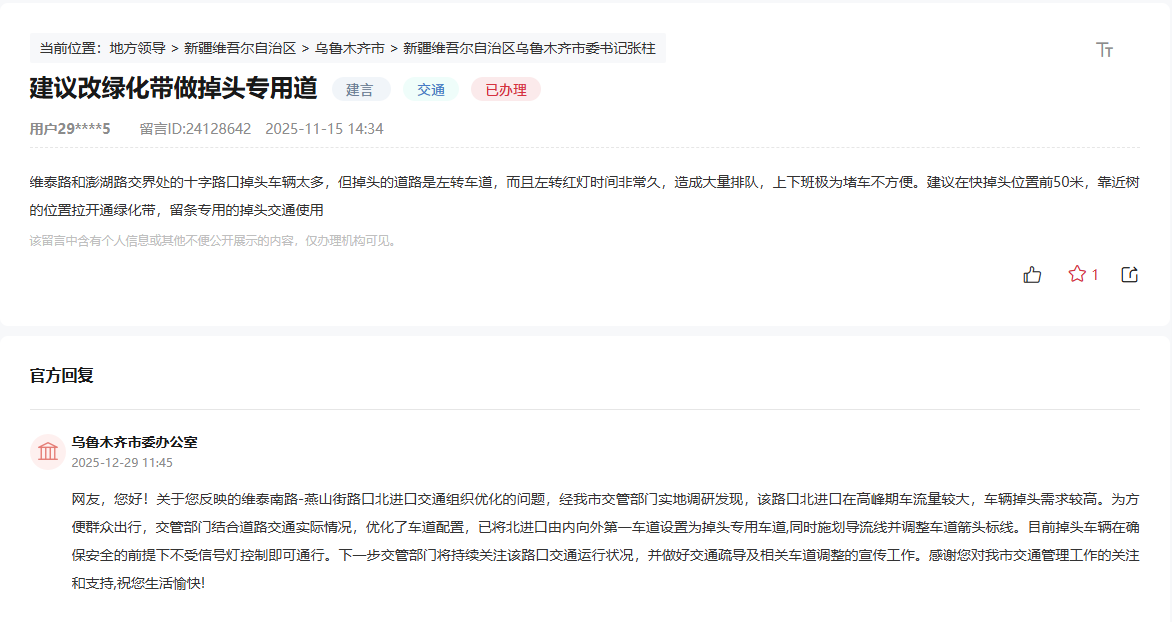Viewport: 1172px width, 622px height.
Task: Open the font size adjustment icon
Action: [1104, 49]
